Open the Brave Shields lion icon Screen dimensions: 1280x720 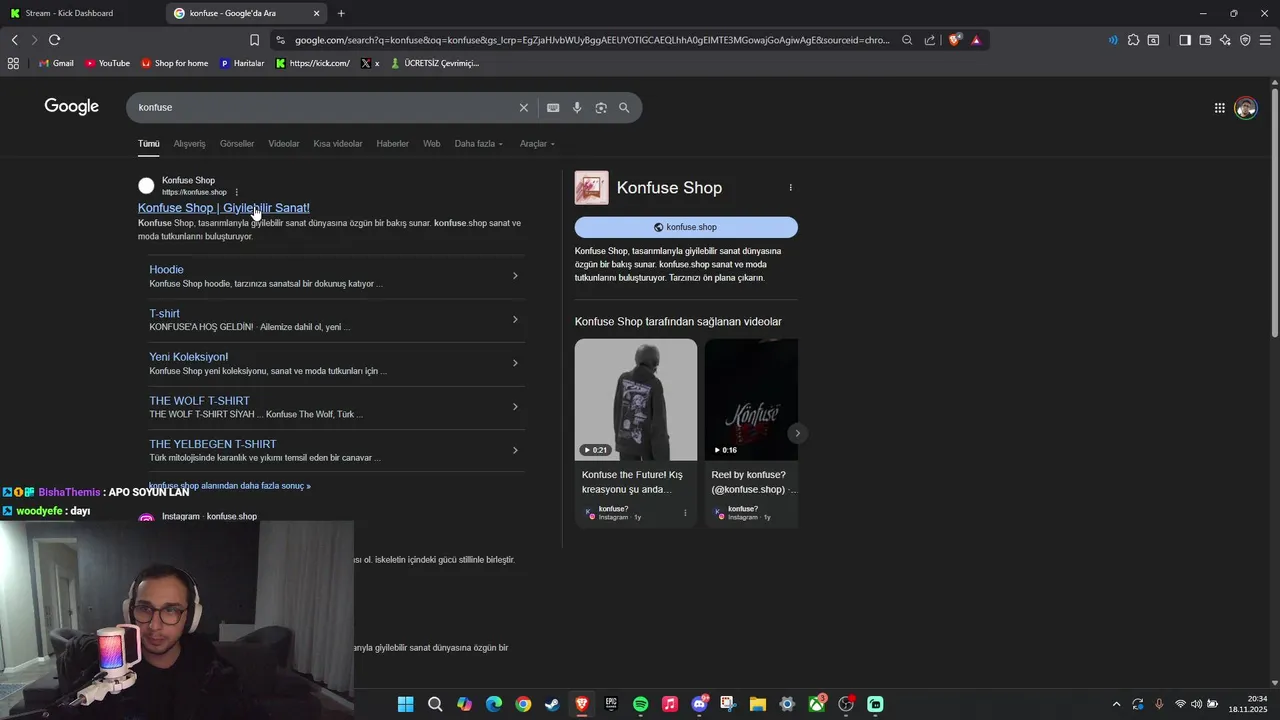(955, 40)
